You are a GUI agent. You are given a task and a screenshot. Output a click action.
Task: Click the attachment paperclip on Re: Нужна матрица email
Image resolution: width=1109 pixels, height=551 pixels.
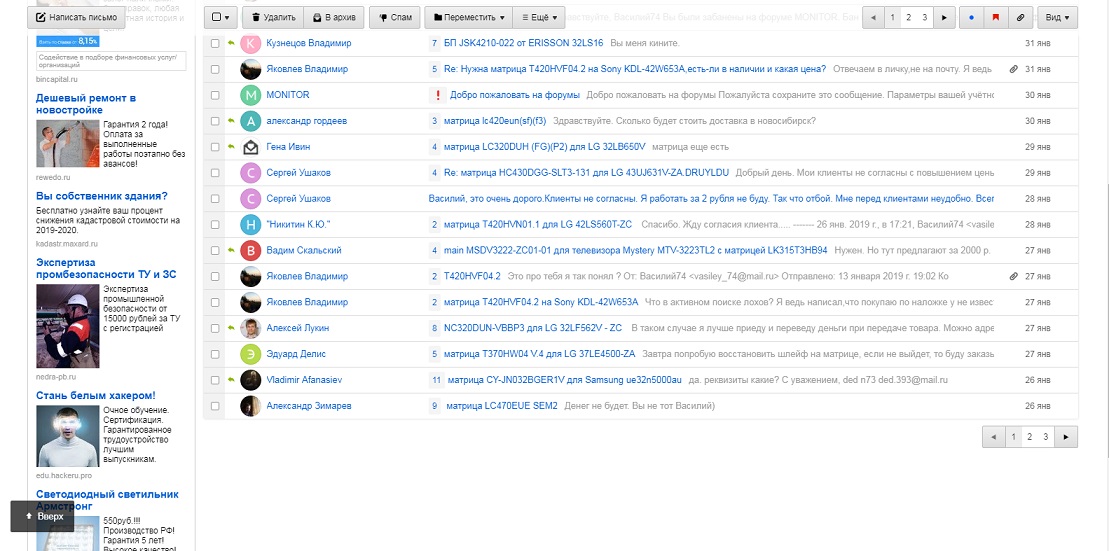1013,69
